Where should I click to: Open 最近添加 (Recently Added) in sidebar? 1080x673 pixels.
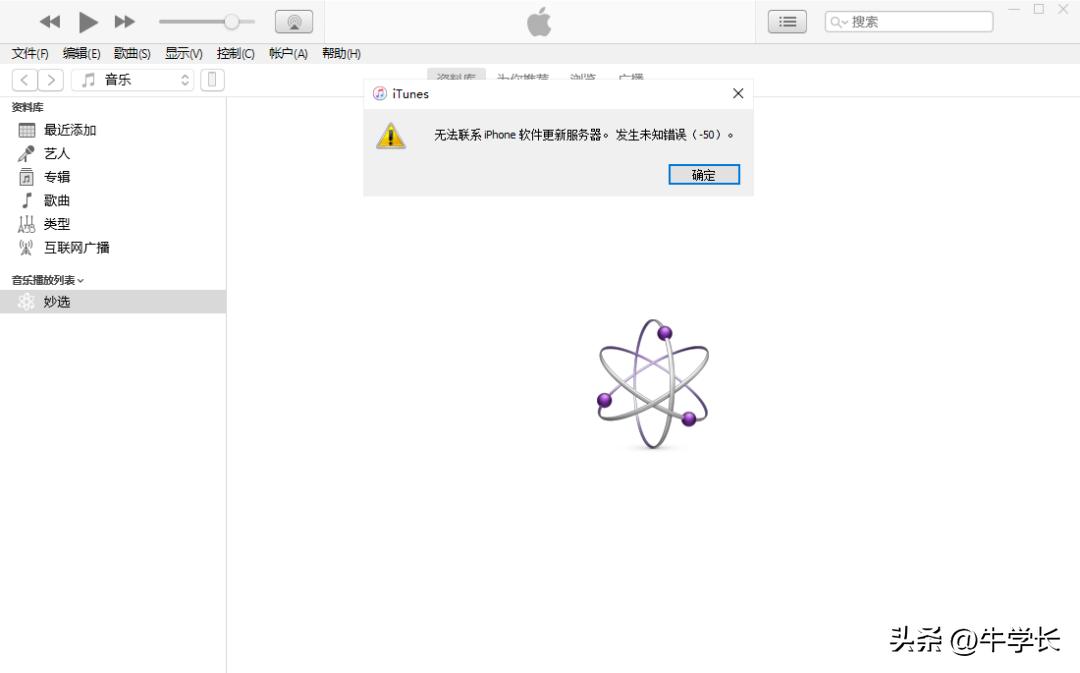pos(68,129)
